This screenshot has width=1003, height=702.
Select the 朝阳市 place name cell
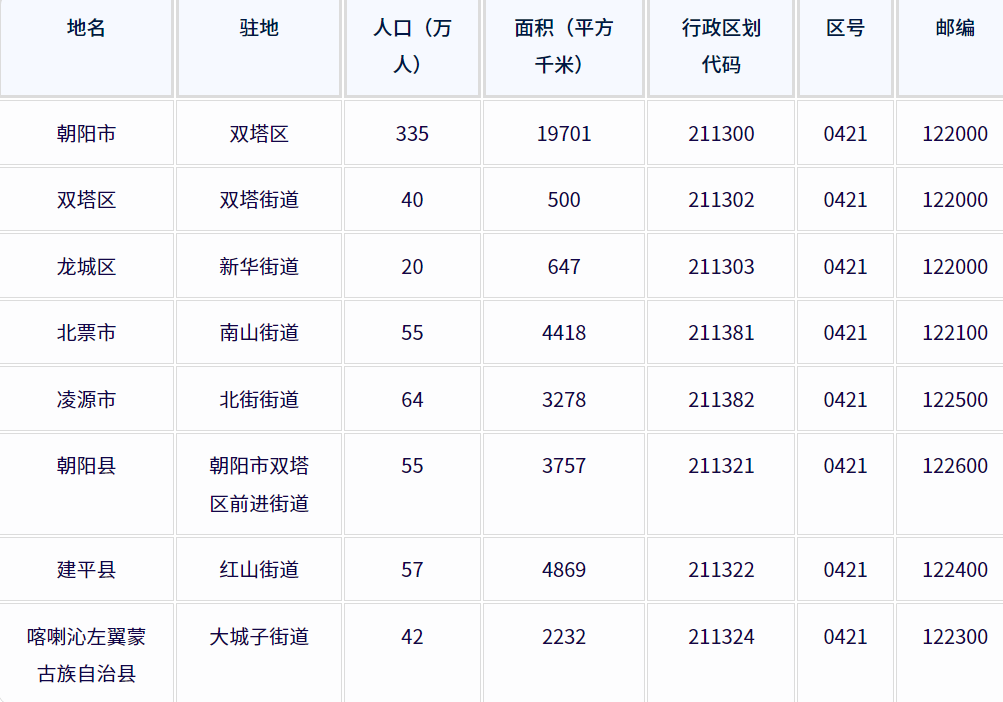(x=86, y=133)
